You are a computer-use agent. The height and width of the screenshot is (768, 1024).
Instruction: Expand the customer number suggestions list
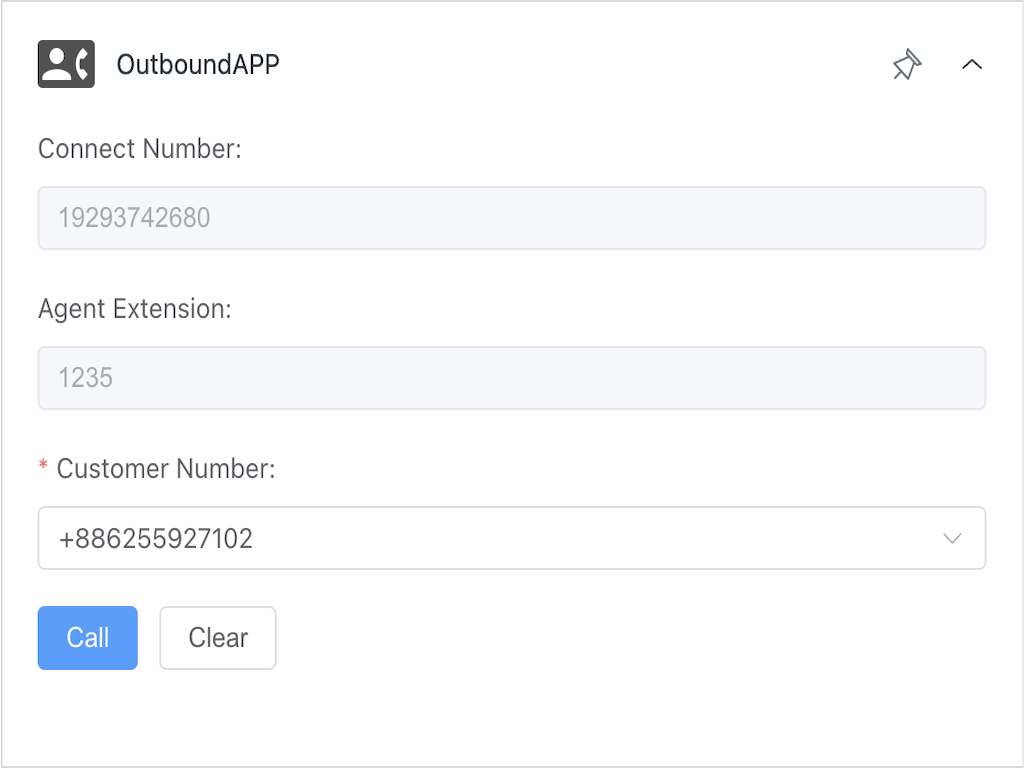tap(951, 538)
